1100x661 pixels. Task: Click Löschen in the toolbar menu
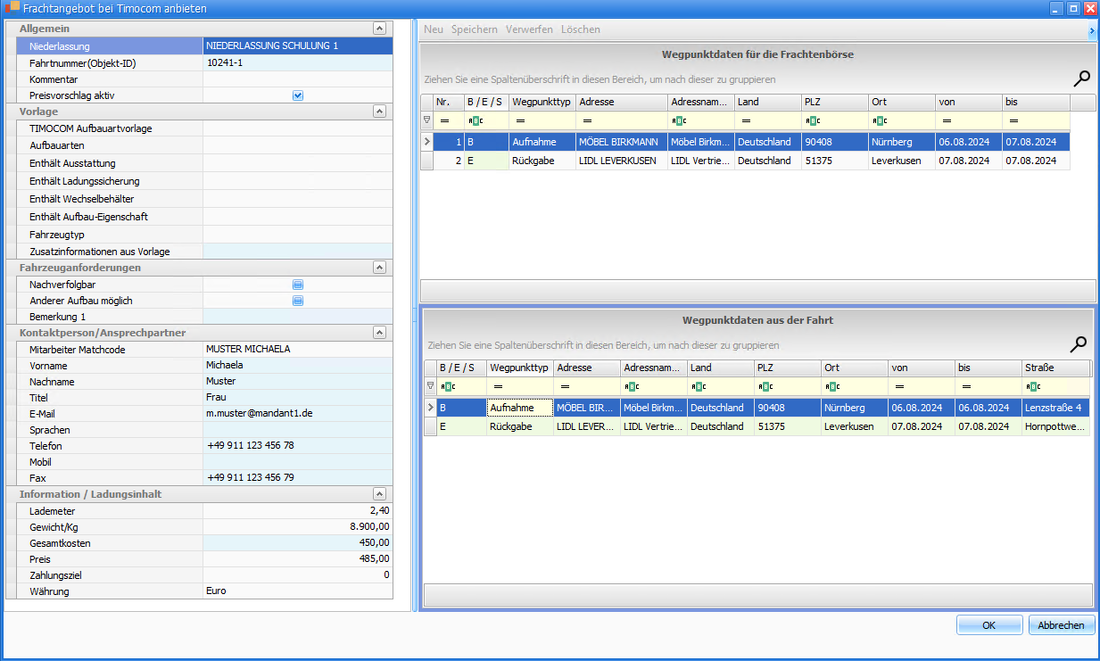pos(580,30)
